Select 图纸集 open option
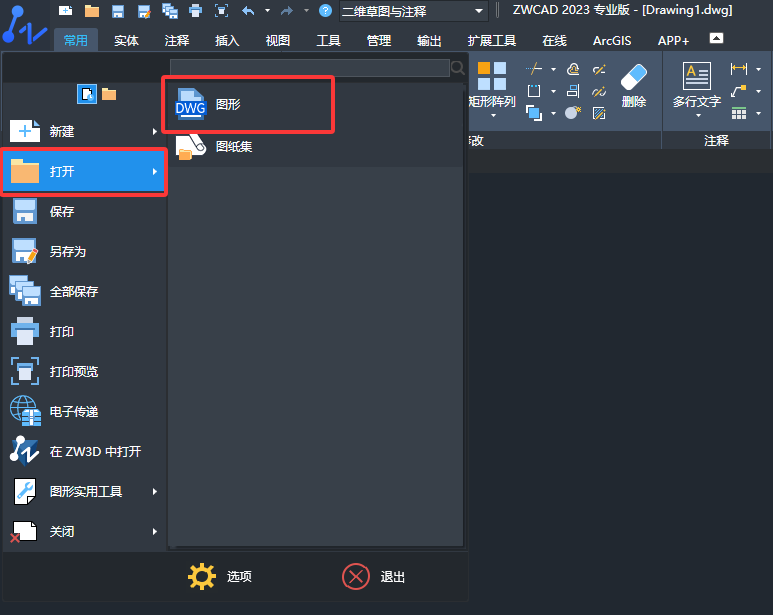 (316, 146)
